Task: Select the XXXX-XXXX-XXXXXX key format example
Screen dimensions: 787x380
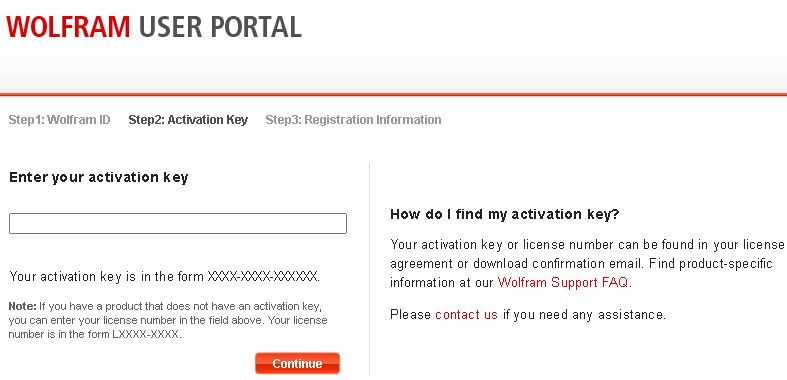Action: click(263, 277)
